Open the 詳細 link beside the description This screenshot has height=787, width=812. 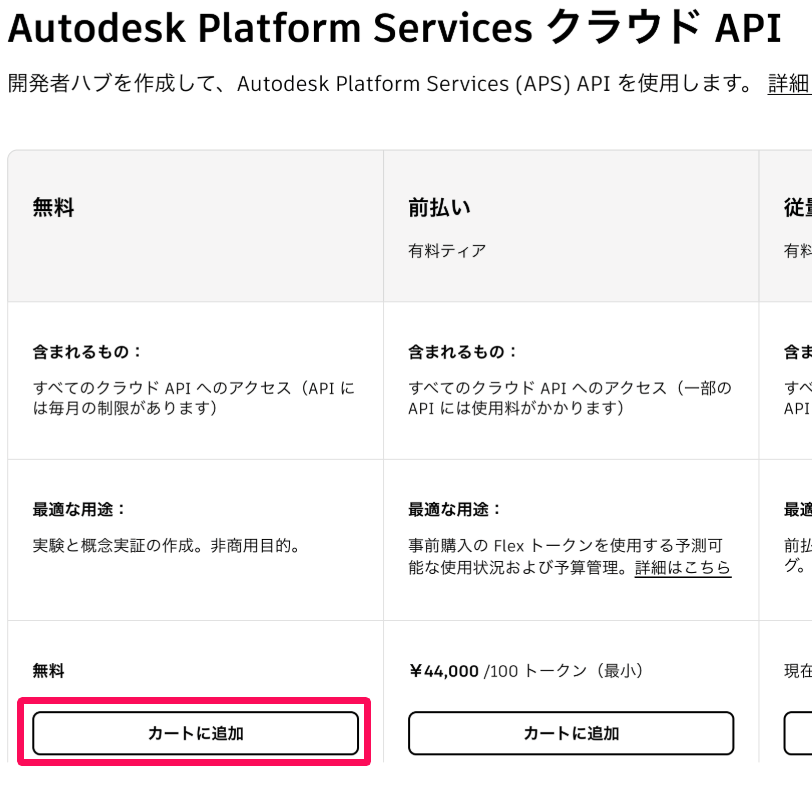point(789,83)
